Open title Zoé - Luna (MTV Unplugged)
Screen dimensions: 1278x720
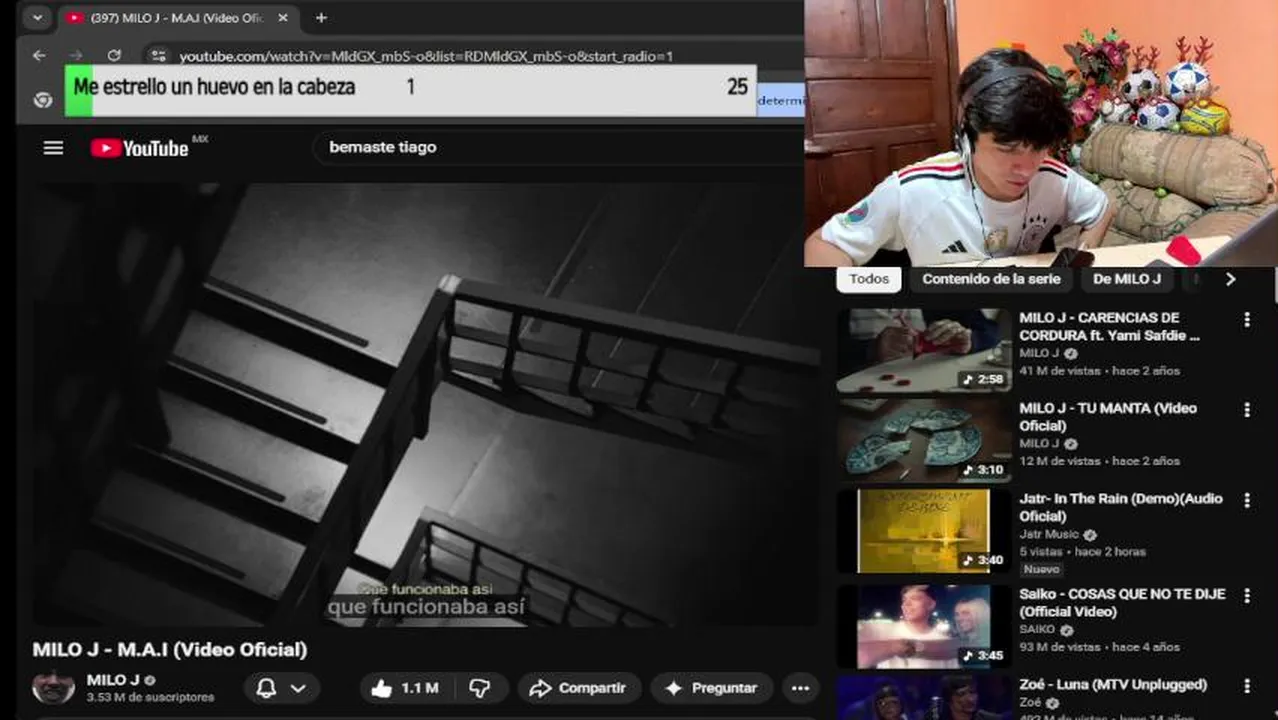(1113, 685)
